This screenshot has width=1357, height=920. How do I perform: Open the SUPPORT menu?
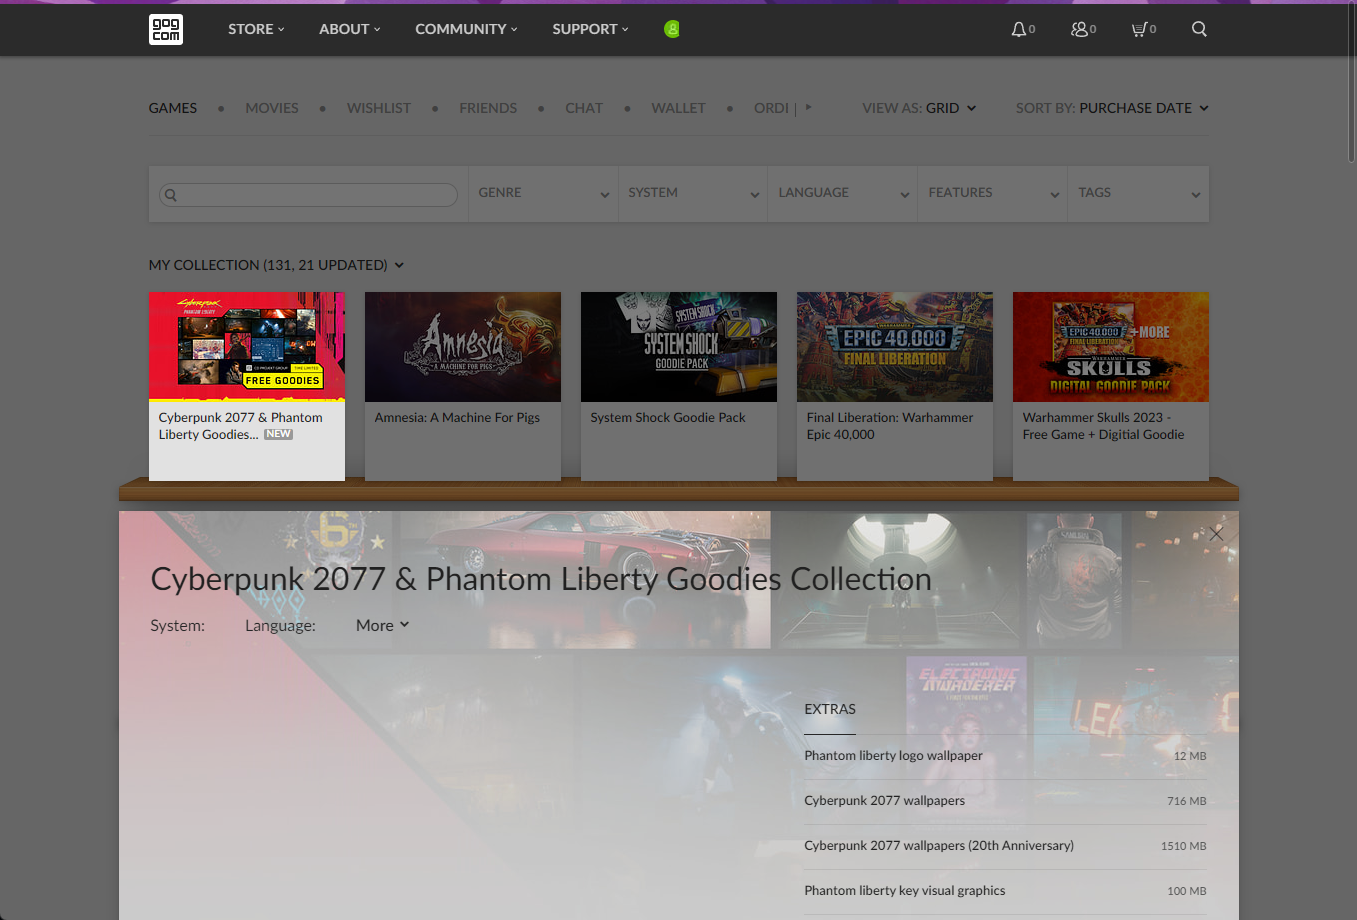(591, 29)
